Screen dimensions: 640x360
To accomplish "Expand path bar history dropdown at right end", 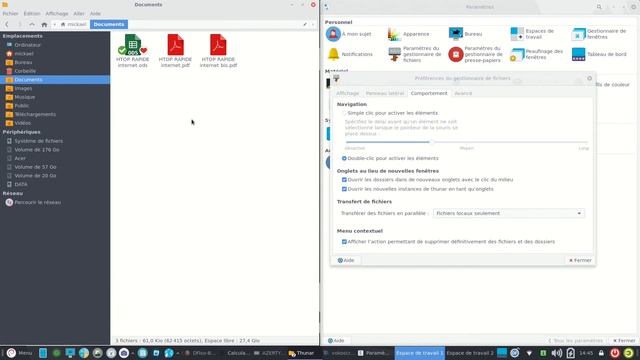I will tap(313, 24).
